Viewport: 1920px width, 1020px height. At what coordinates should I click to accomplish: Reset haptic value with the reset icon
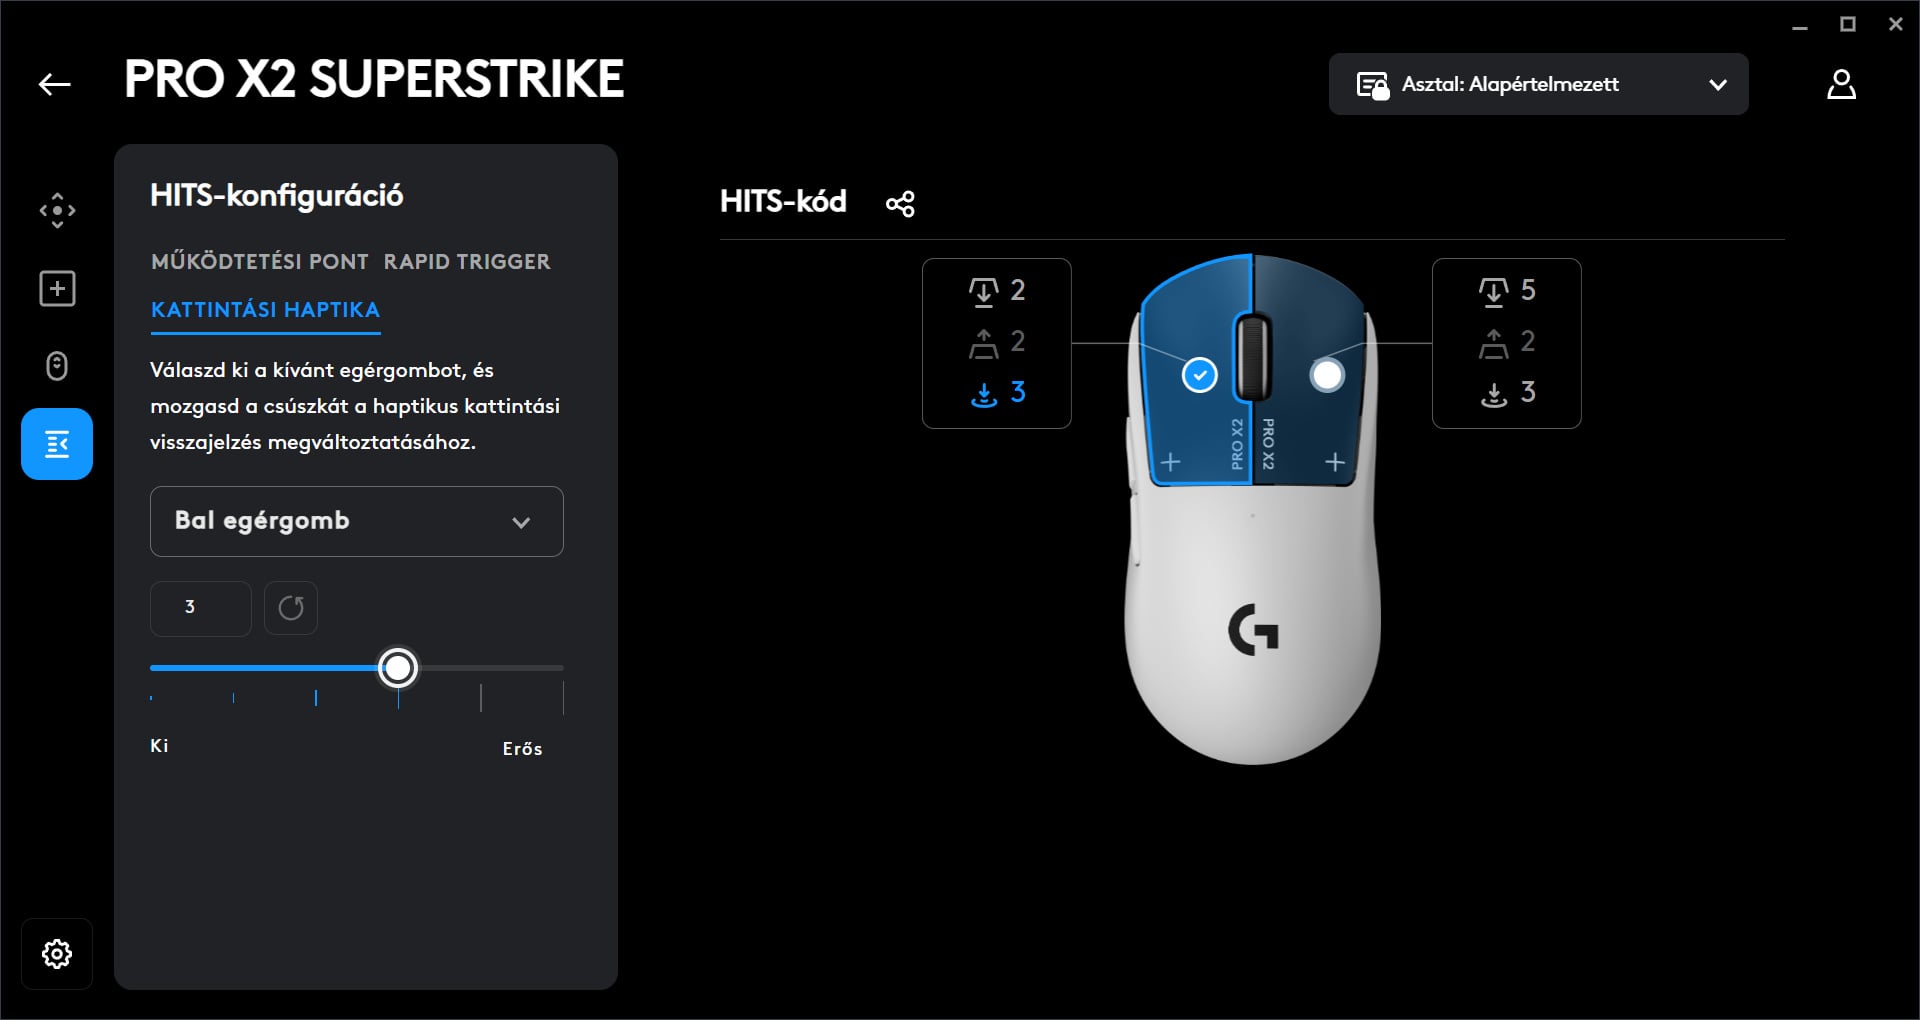291,608
